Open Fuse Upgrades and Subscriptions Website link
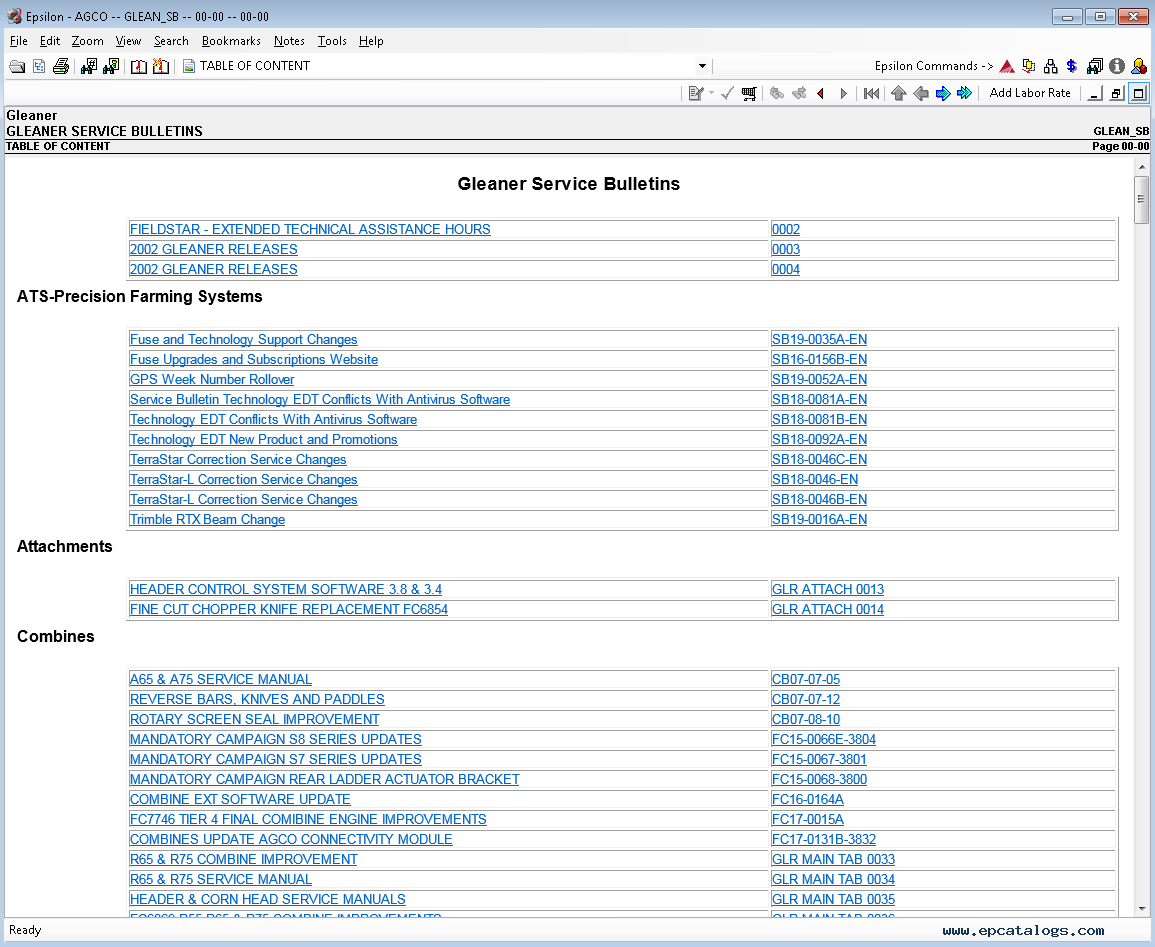 pos(254,360)
